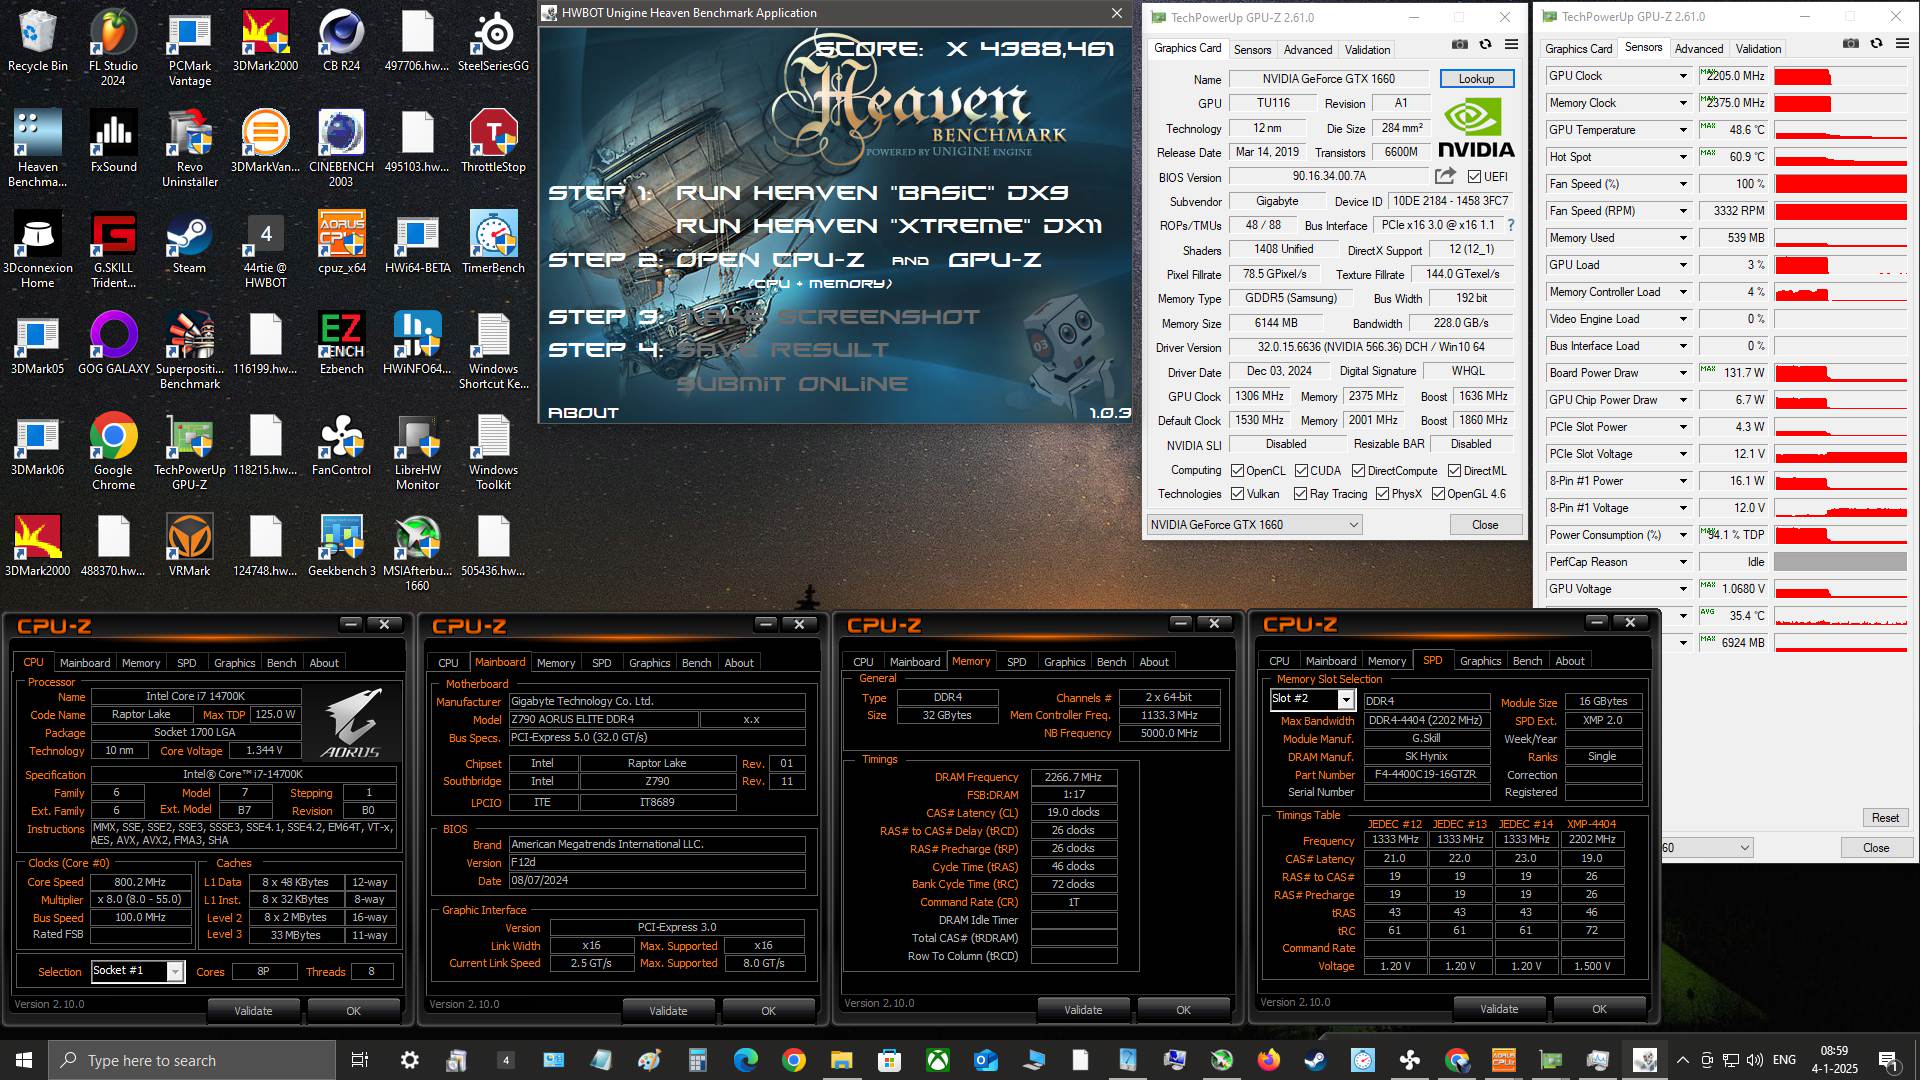Open the NVIDIA GeForce GTX 1660 GPU selector dropdown
Viewport: 1920px width, 1080px height.
1254,525
